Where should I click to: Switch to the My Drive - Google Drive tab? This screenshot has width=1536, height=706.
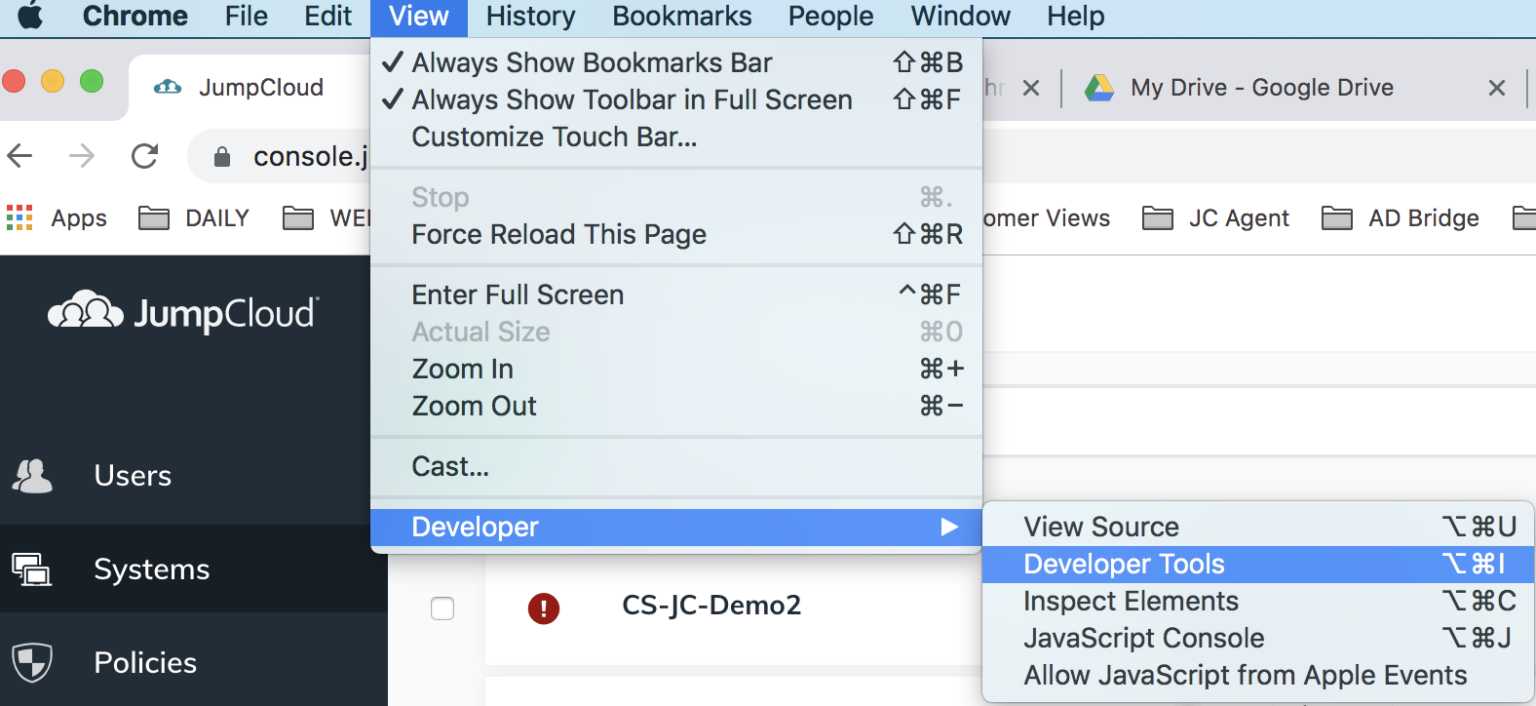tap(1259, 87)
